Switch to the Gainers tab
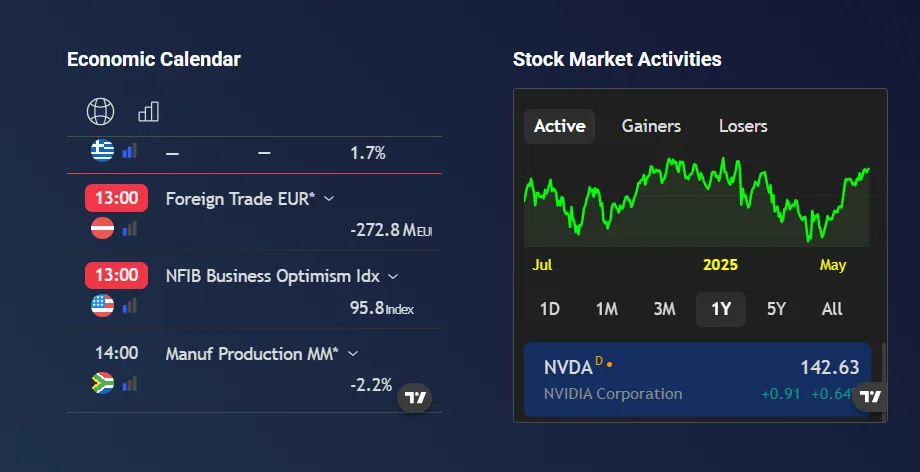Viewport: 920px width, 472px height. (651, 126)
